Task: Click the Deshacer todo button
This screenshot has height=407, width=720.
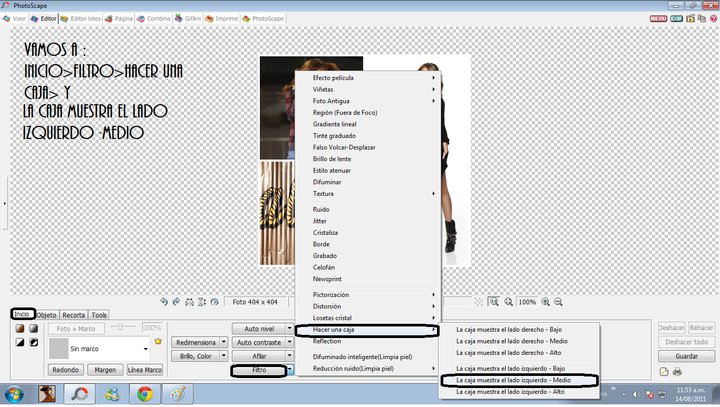Action: coord(686,342)
